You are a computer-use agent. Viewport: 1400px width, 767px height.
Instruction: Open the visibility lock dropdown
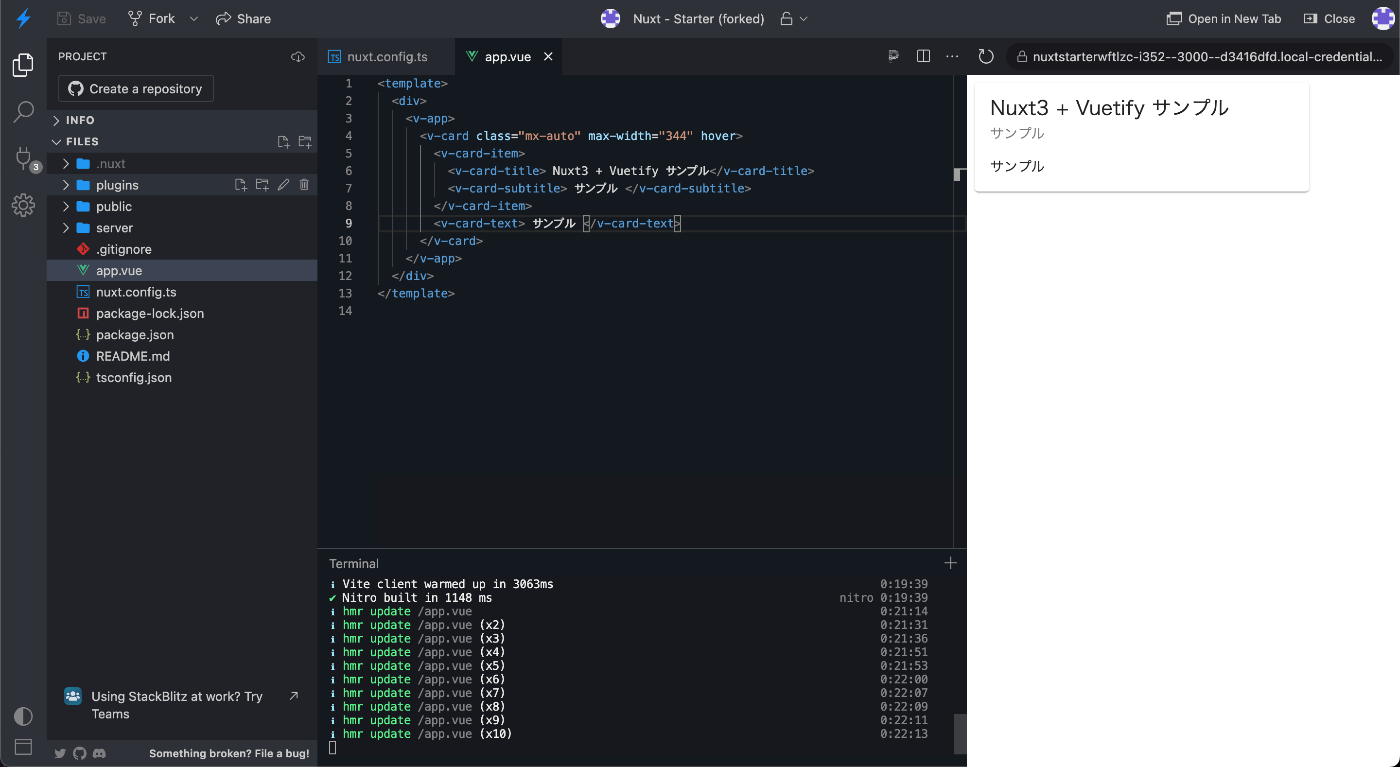pos(793,18)
